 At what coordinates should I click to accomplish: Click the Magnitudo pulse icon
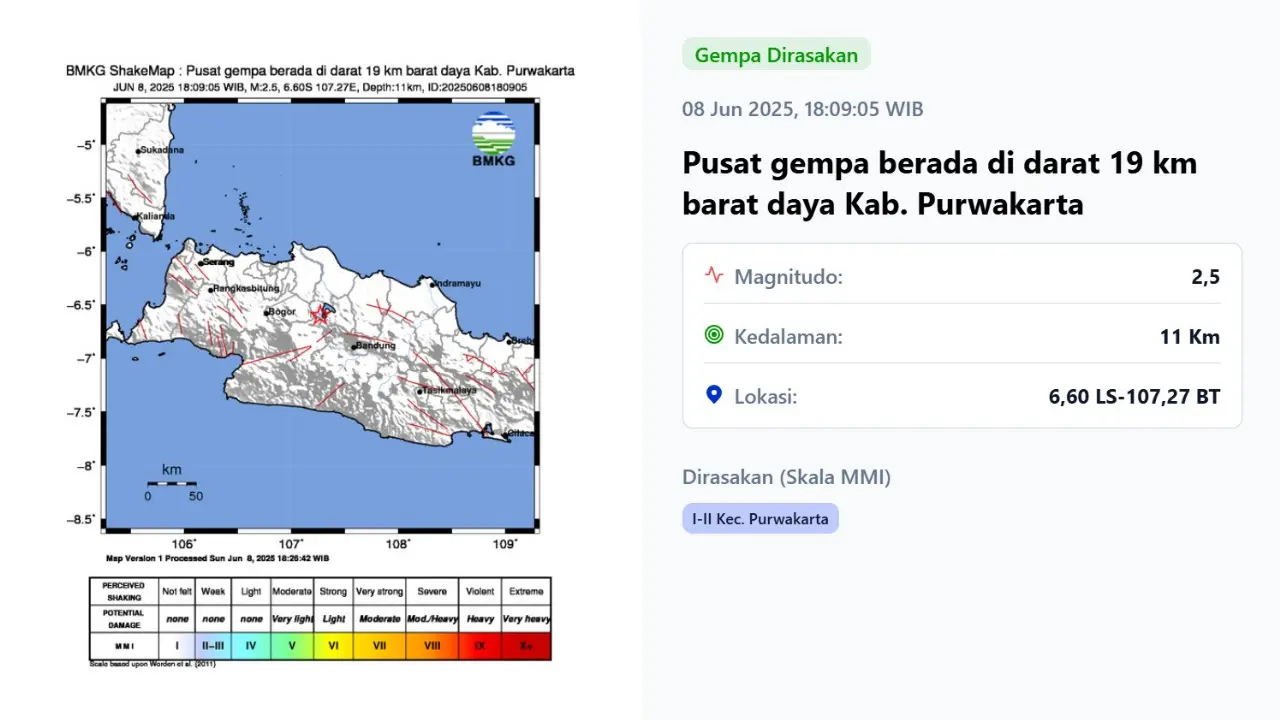[x=713, y=274]
